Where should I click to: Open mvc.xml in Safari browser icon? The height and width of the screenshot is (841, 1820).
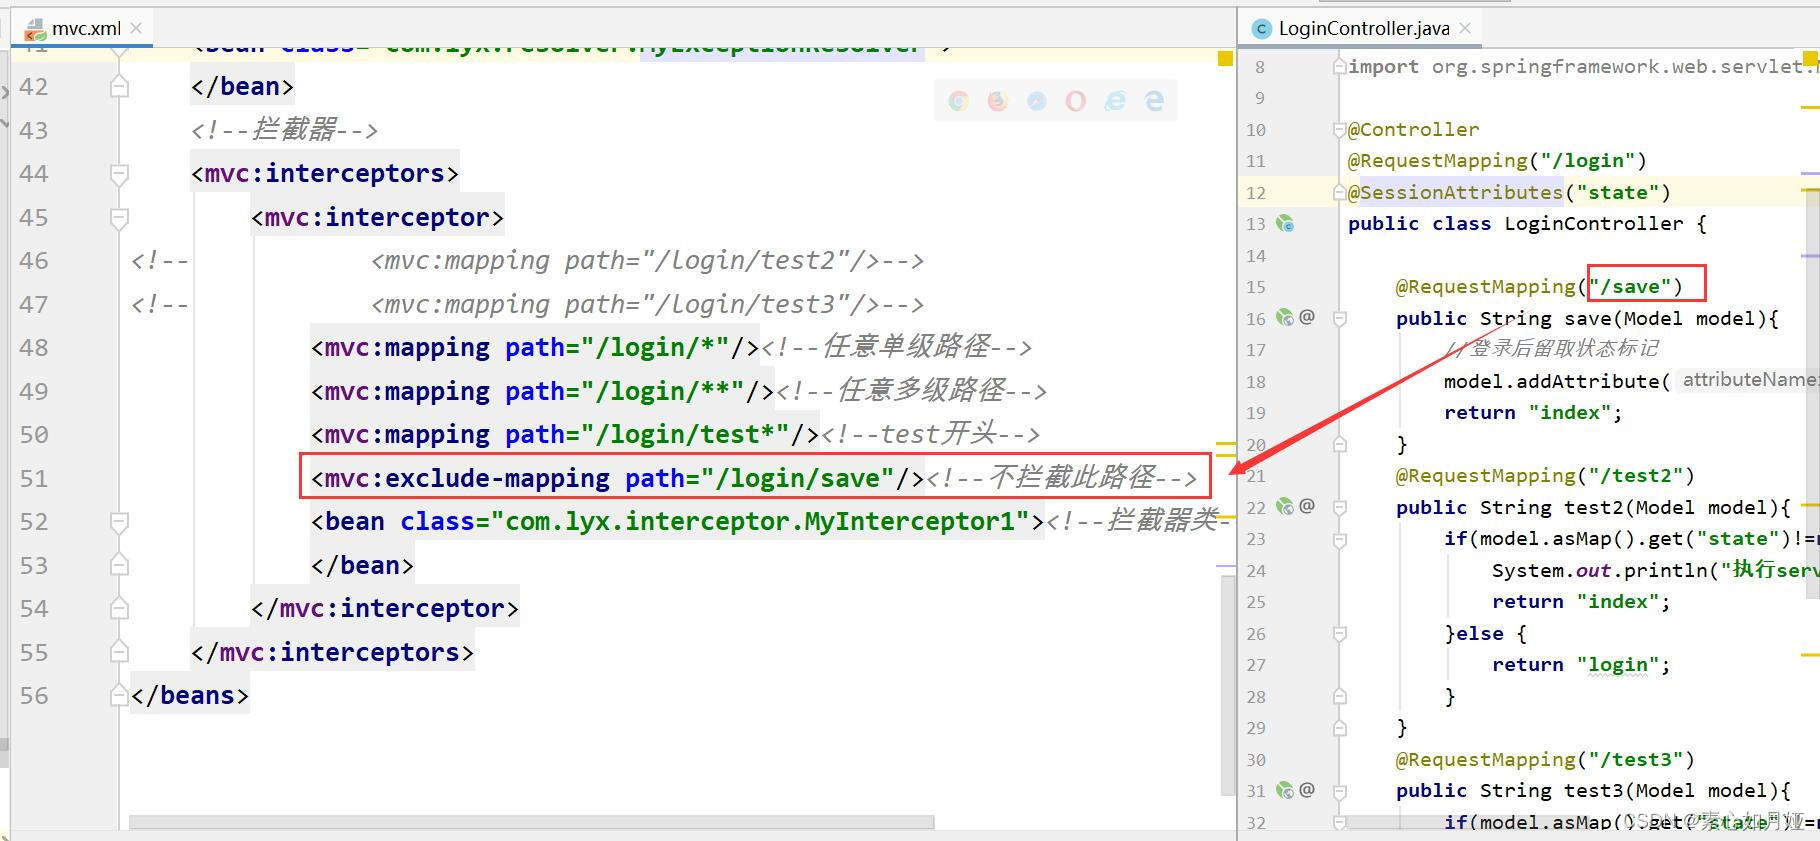(x=1037, y=101)
